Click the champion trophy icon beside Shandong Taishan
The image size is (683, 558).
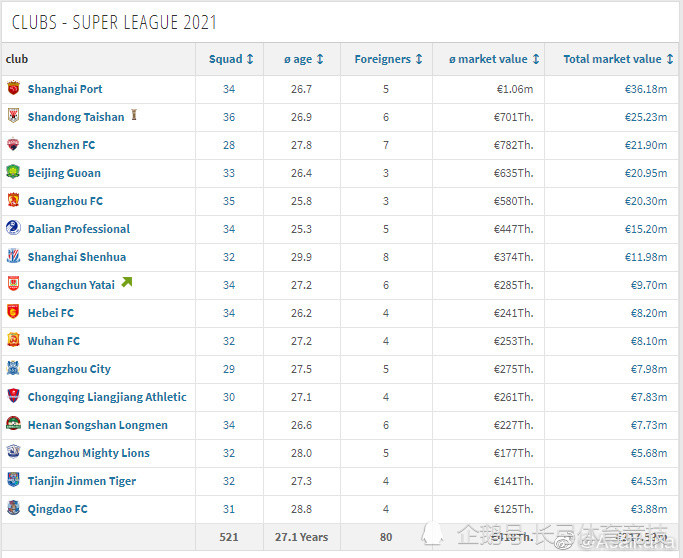pos(134,116)
